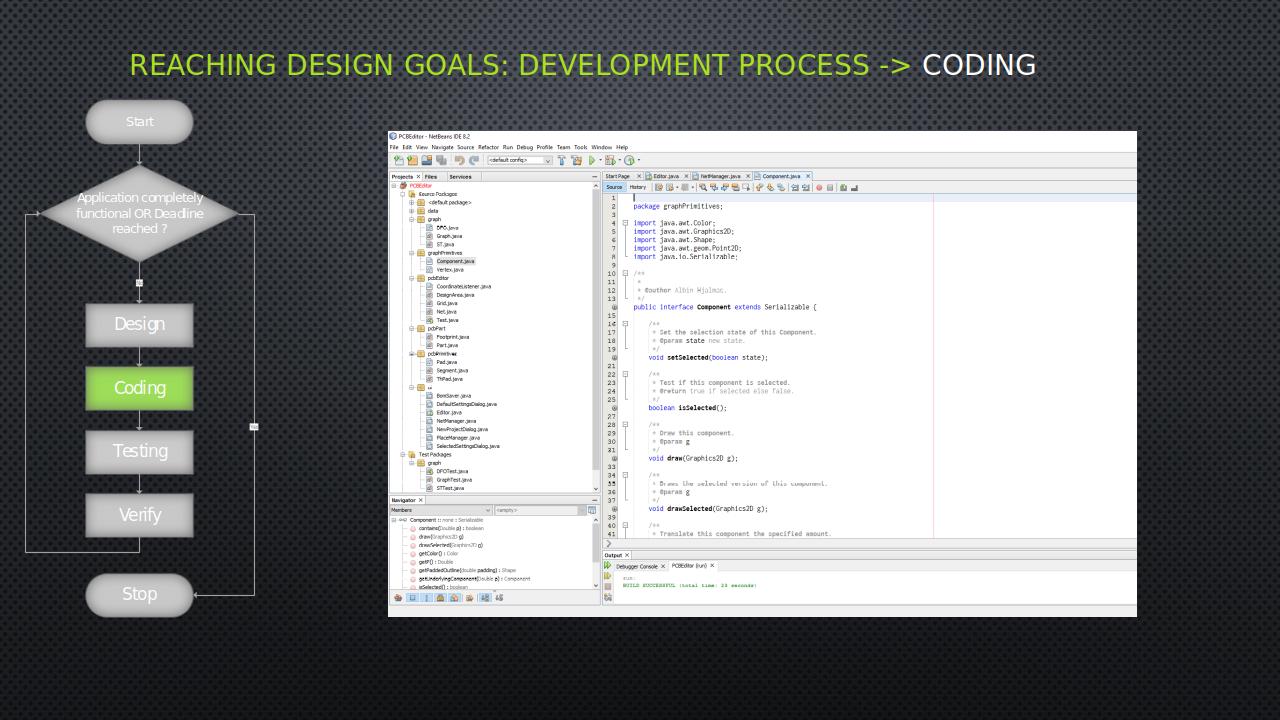1280x720 pixels.
Task: Open the Members dropdown in Navigator
Action: (x=440, y=510)
